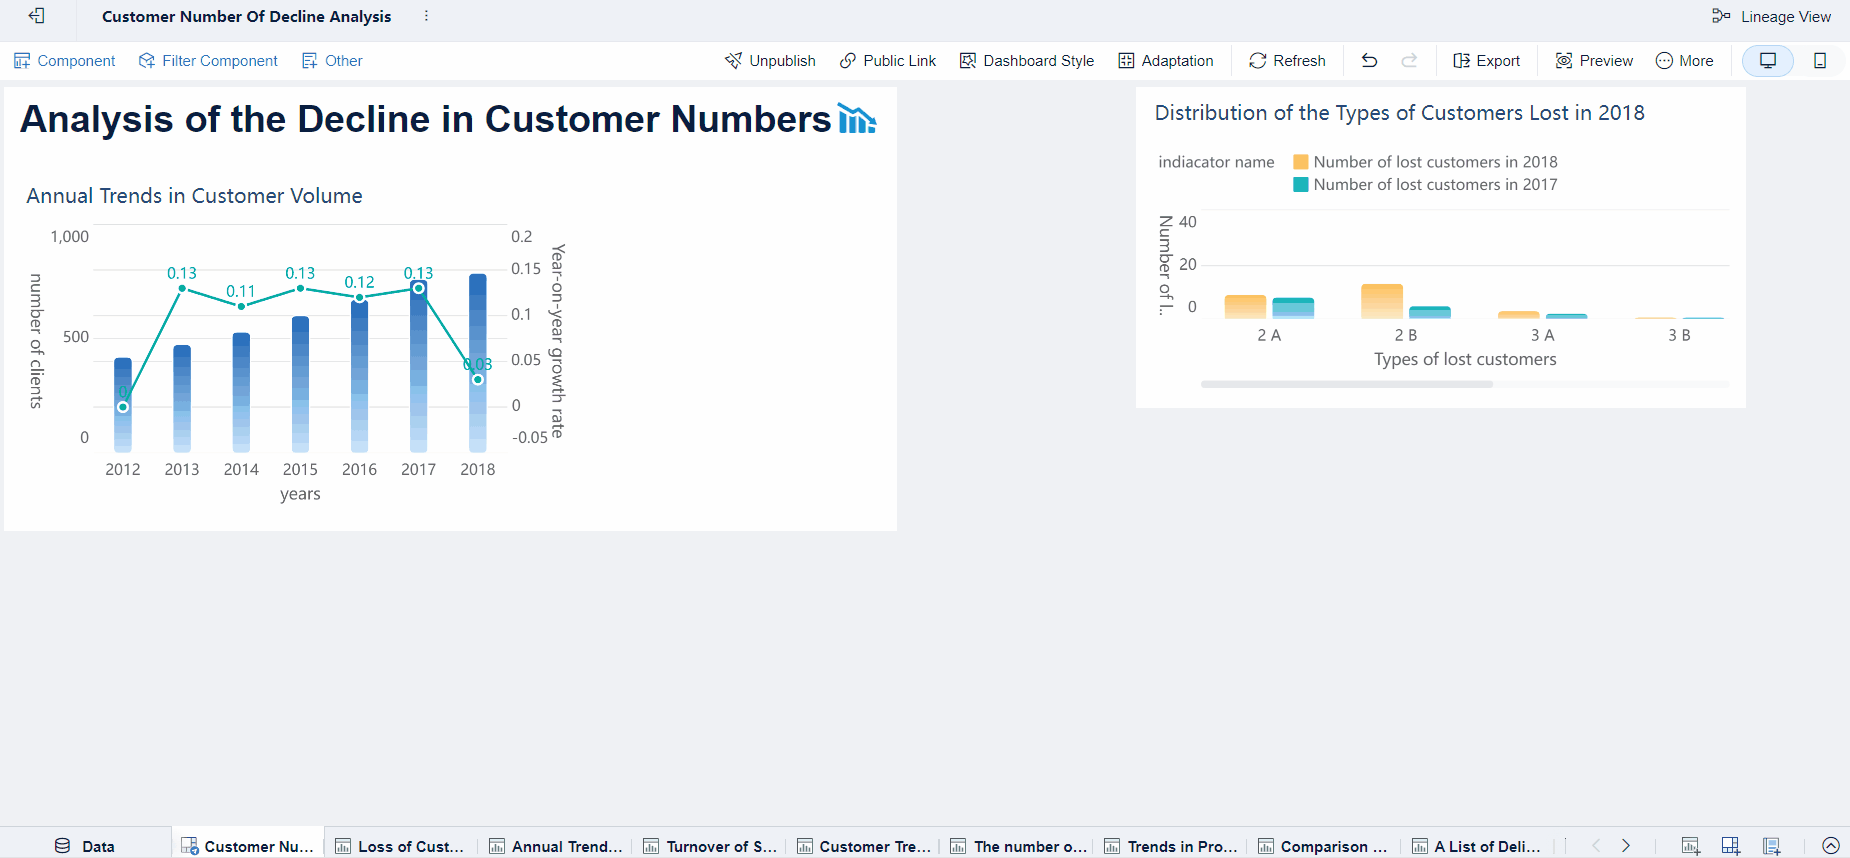Toggle 'Number of lost customers in 2018' legend
The height and width of the screenshot is (858, 1850).
pyautogui.click(x=1426, y=162)
